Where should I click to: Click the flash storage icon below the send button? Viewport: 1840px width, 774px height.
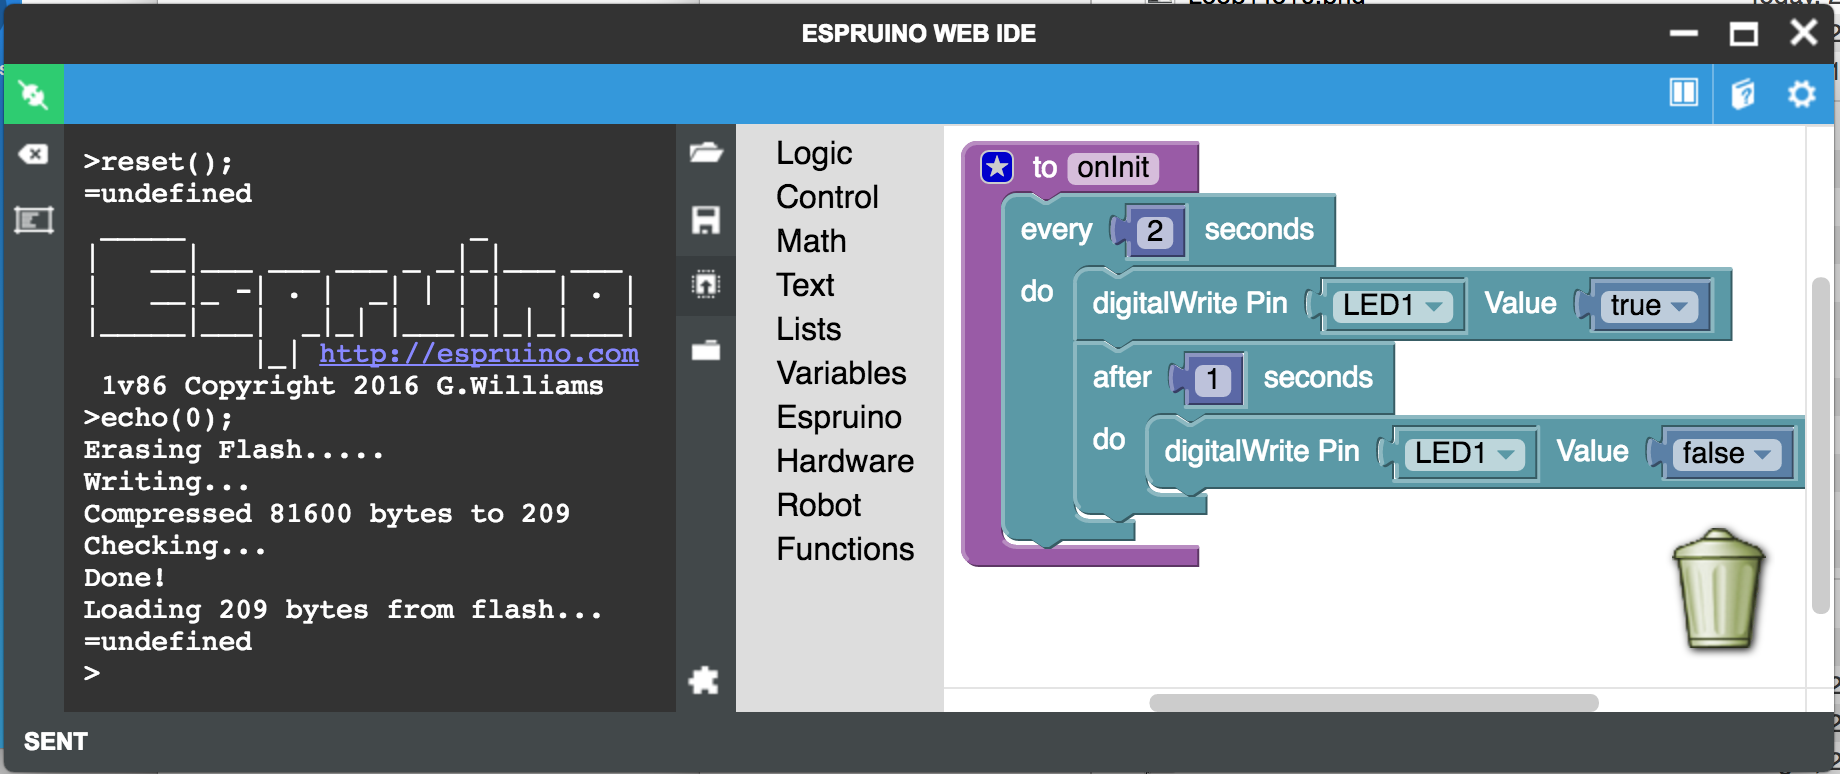pos(706,350)
